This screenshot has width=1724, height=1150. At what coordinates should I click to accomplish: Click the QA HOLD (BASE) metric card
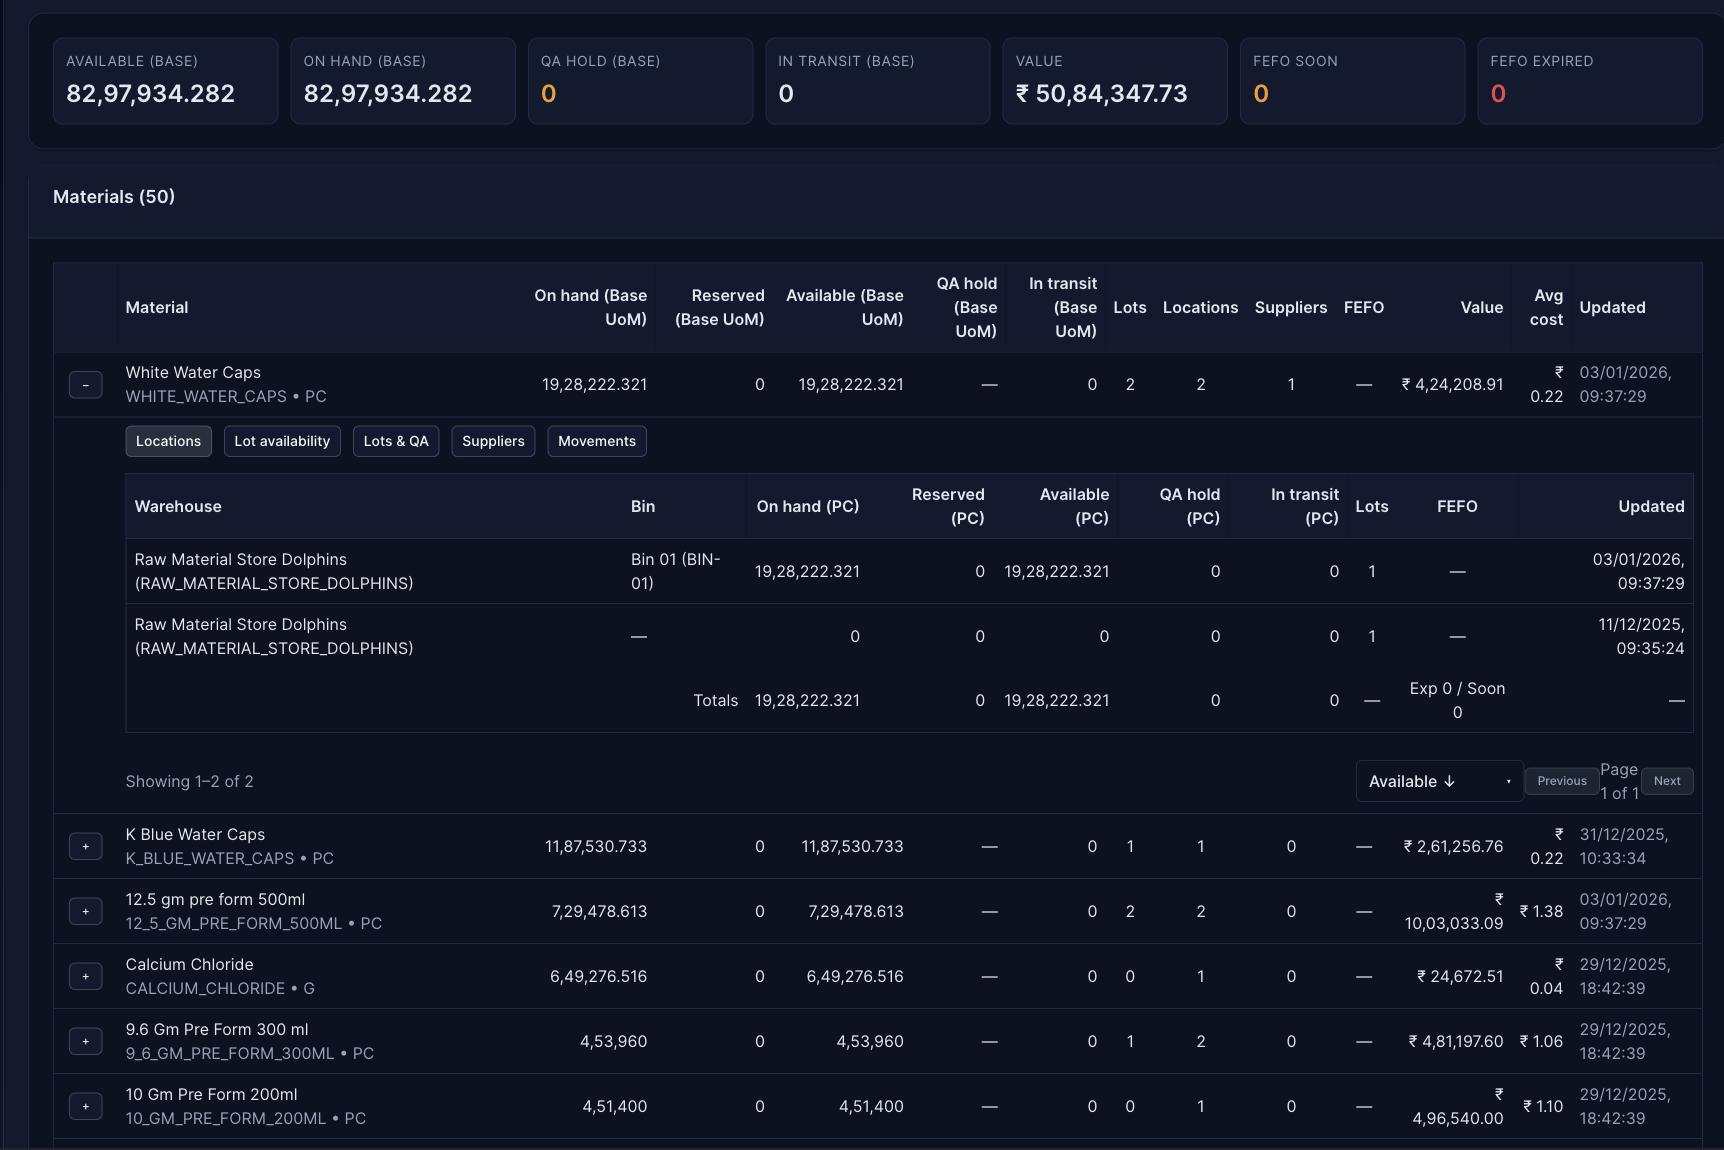640,81
